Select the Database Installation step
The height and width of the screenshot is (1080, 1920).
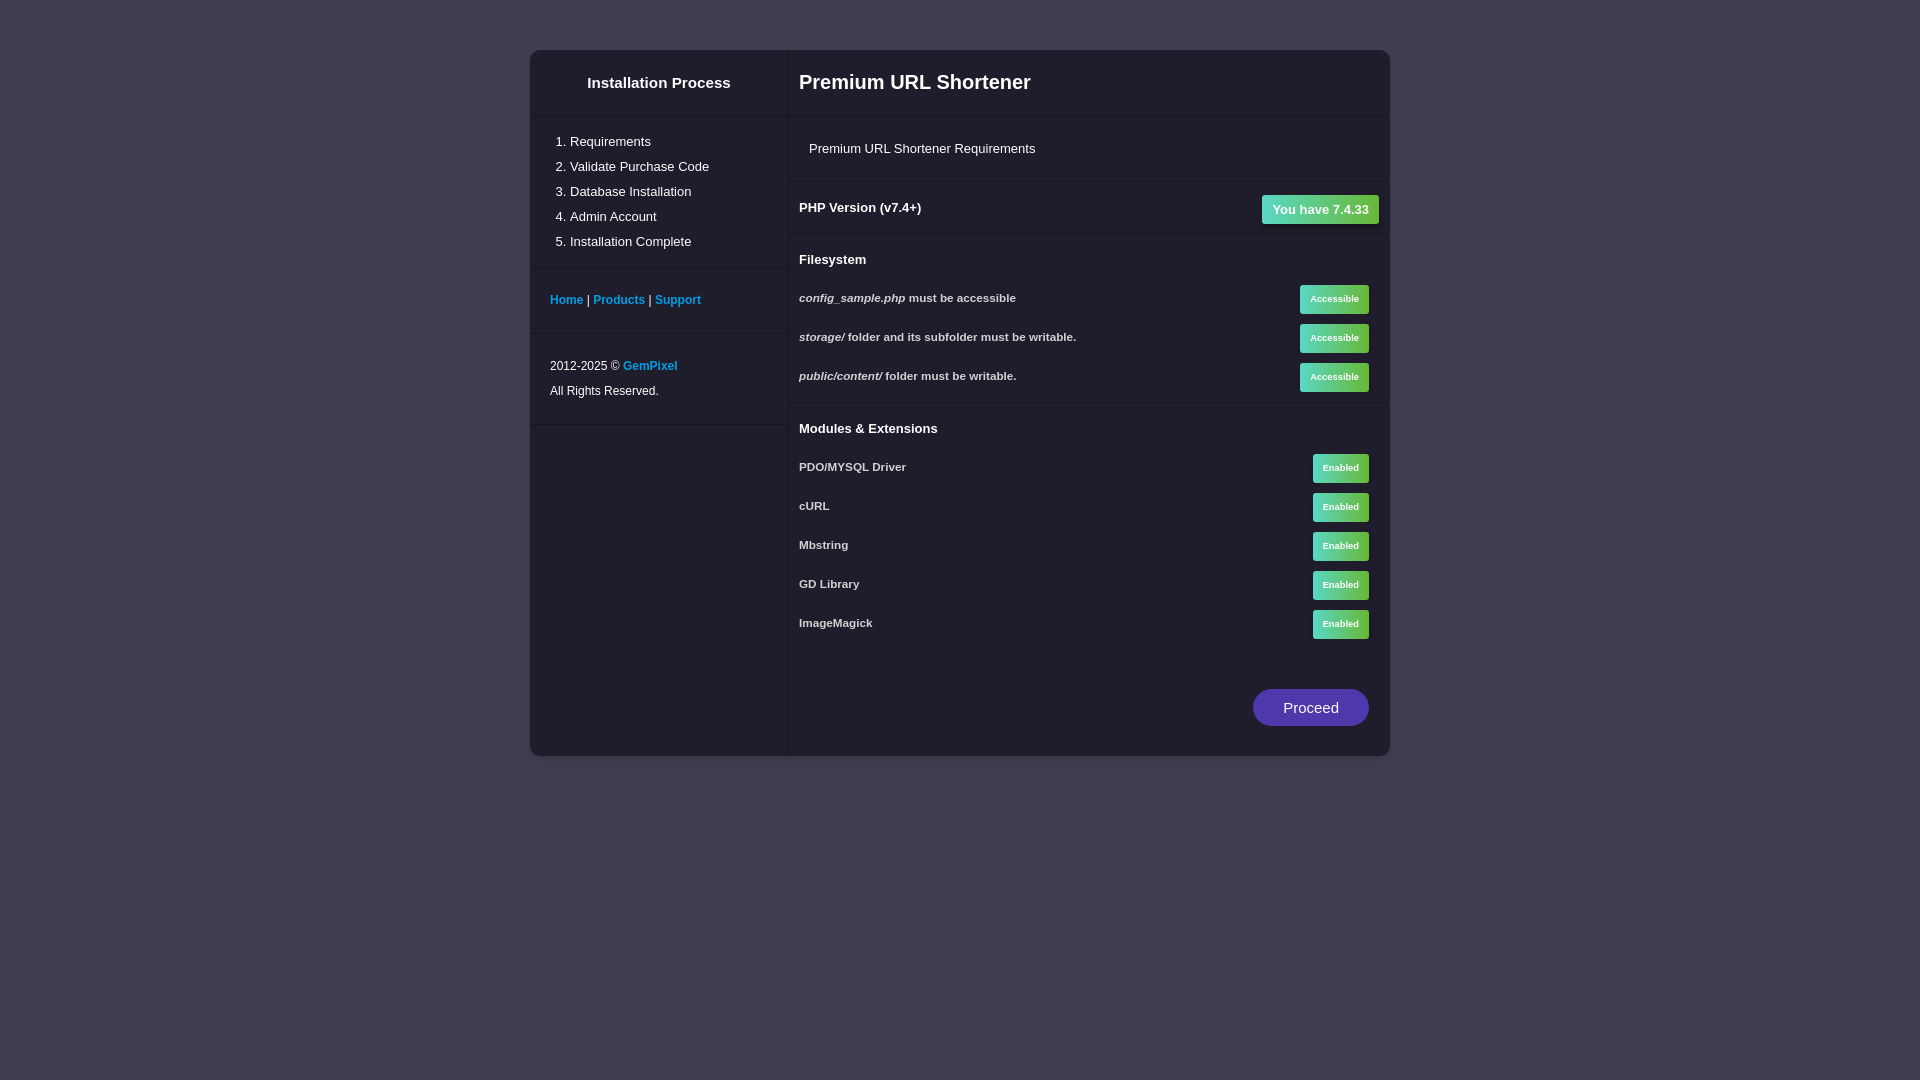tap(630, 192)
